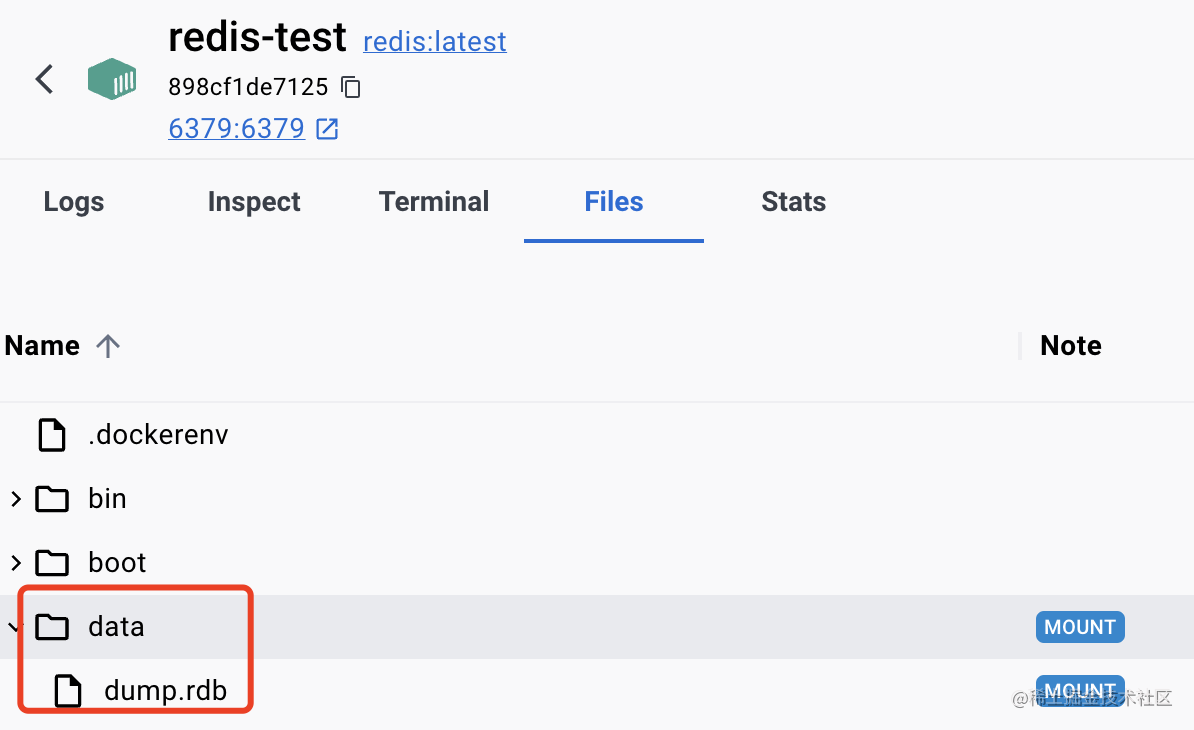Viewport: 1194px width, 730px height.
Task: Show the Stats tab
Action: pos(793,202)
